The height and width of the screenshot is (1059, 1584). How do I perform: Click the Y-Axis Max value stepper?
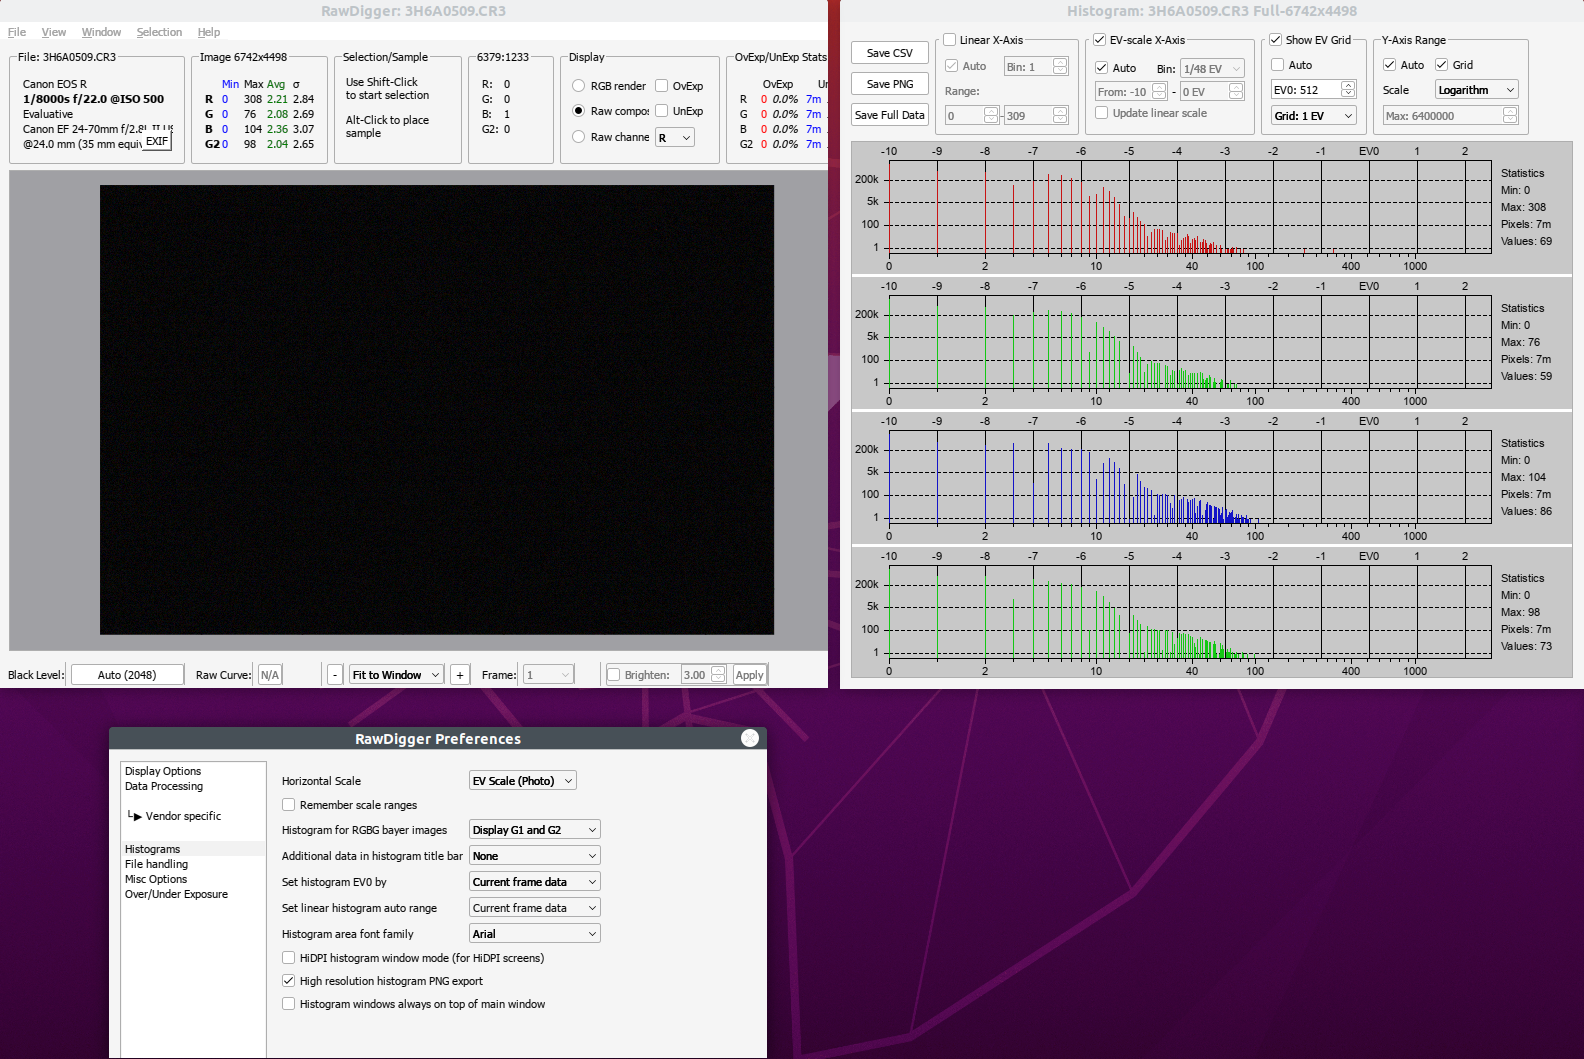click(1510, 116)
